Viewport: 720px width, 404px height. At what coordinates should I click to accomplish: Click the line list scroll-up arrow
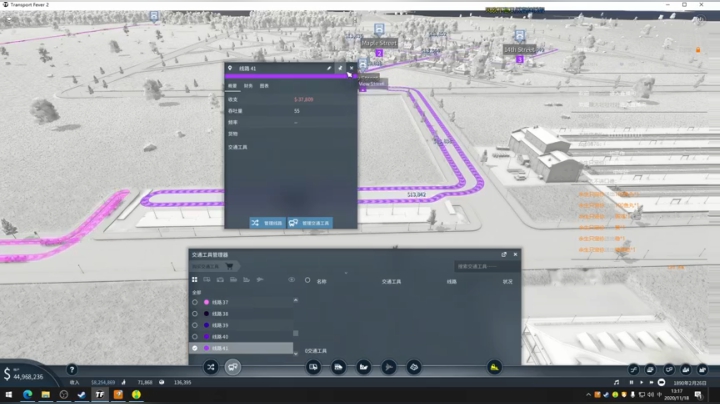[x=296, y=300]
